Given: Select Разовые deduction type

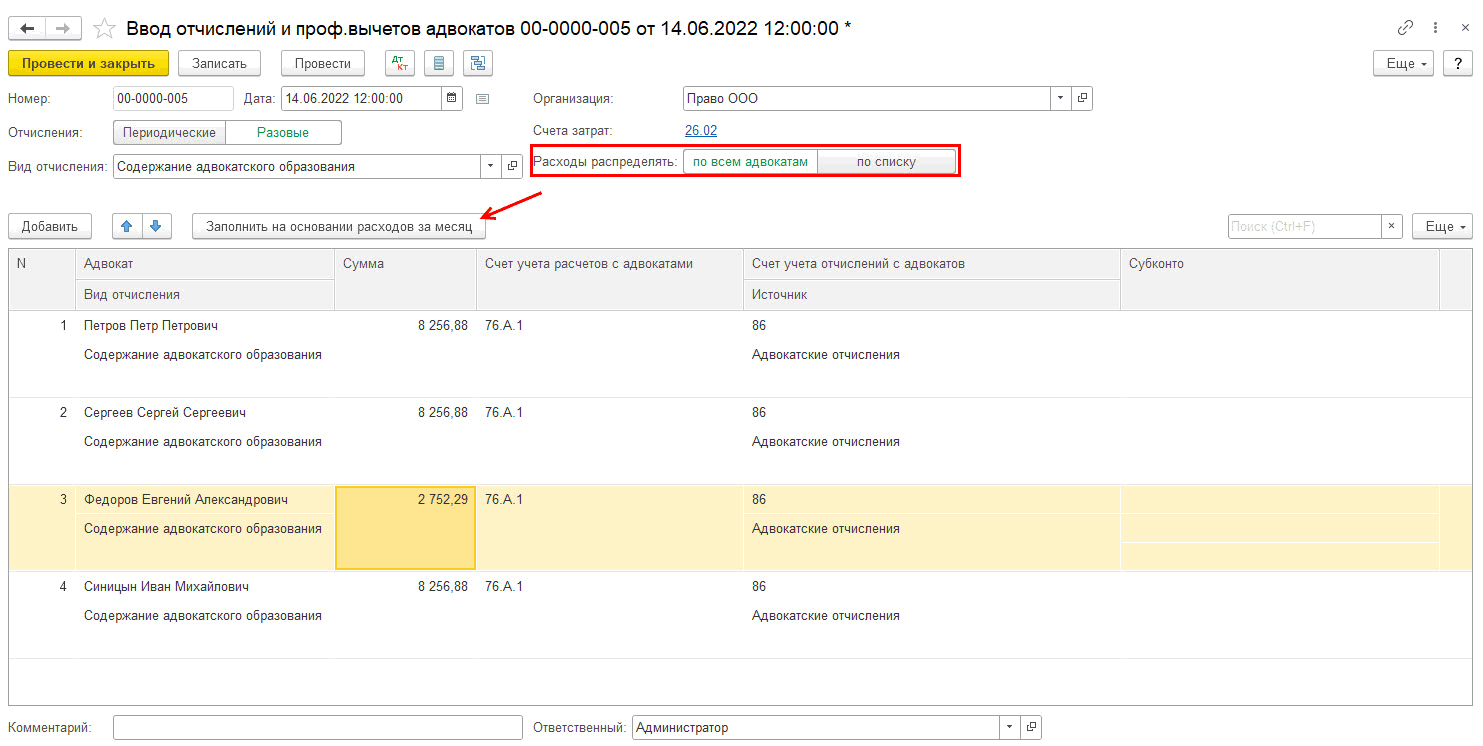Looking at the screenshot, I should [x=283, y=132].
